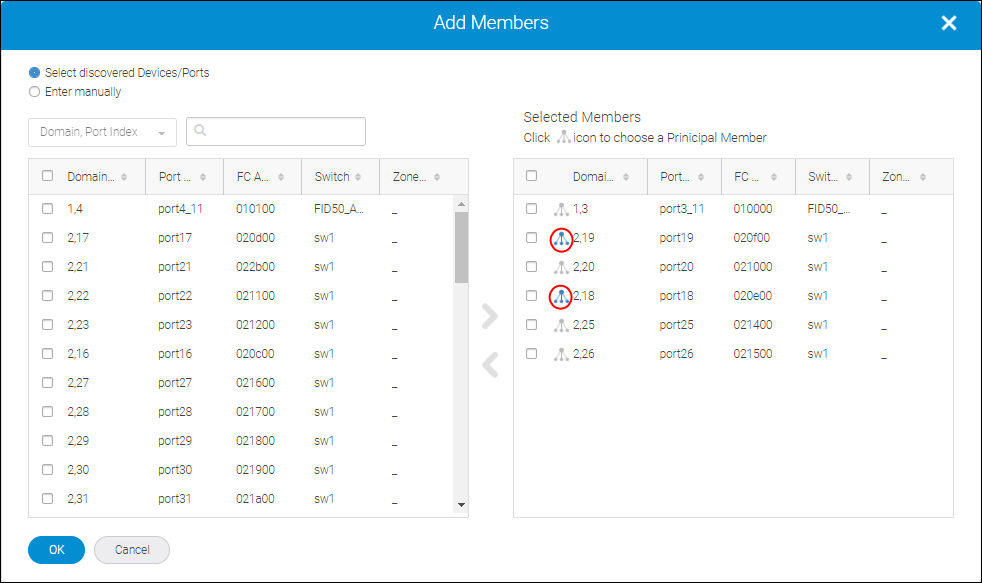Image resolution: width=982 pixels, height=583 pixels.
Task: Click principal member icon for row 2,18
Action: pos(561,296)
